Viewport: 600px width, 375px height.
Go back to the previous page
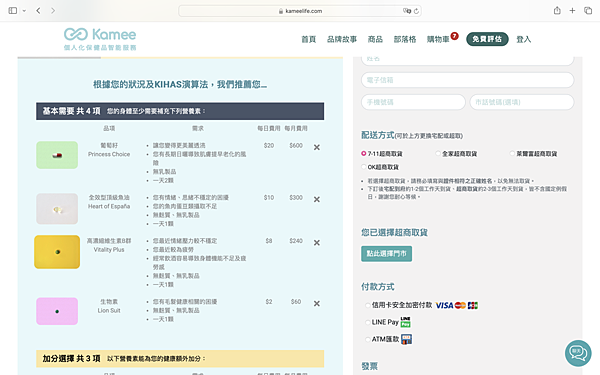(38, 10)
